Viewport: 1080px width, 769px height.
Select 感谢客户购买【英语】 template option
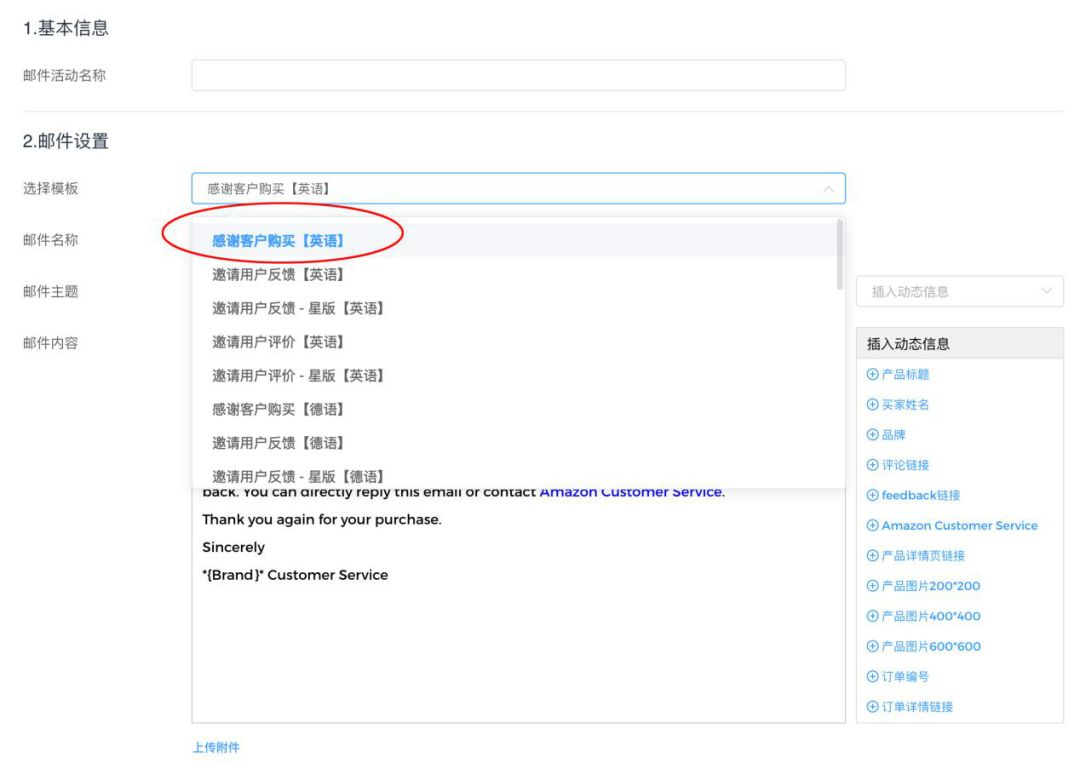tap(278, 241)
